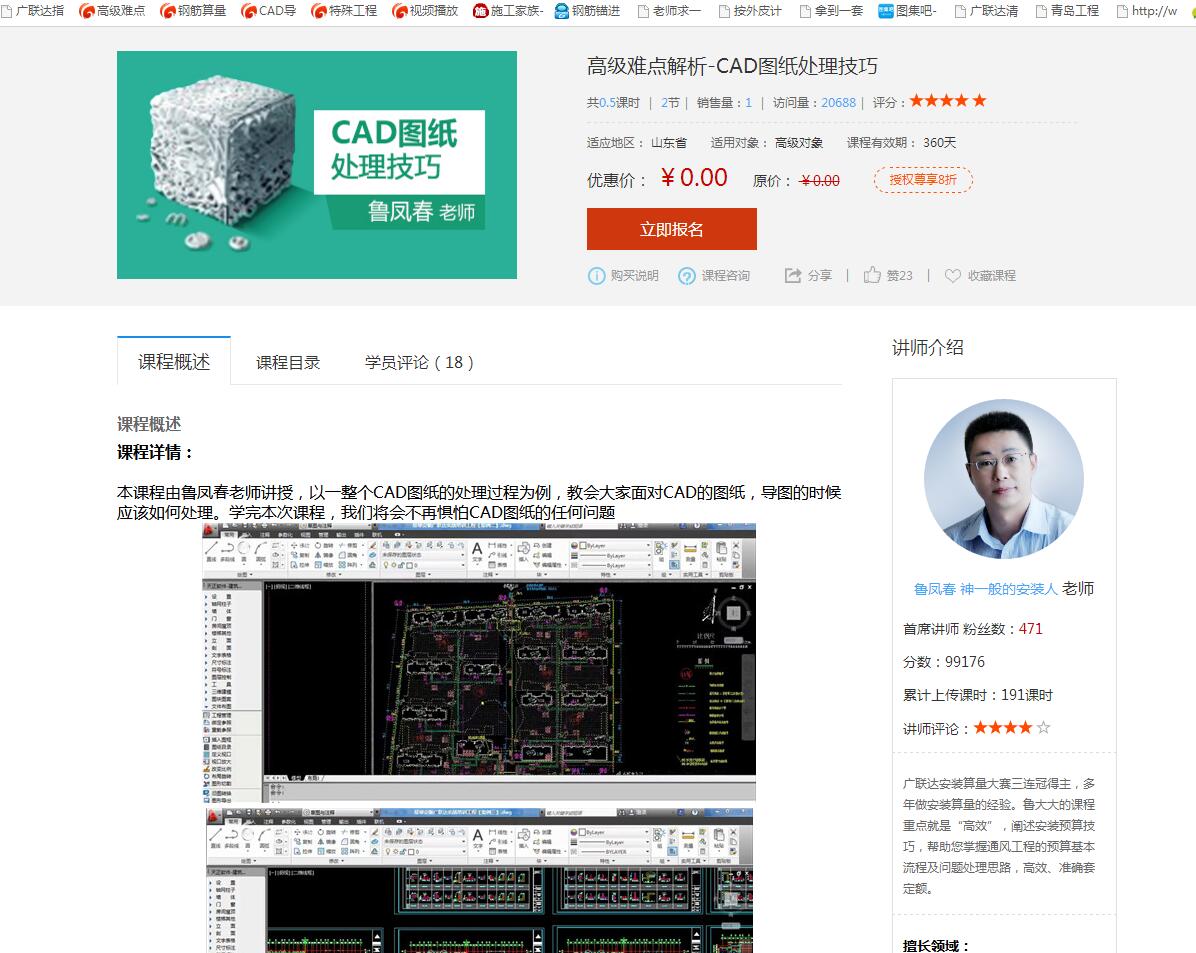Open 购买说明 purchase info
The width and height of the screenshot is (1196, 953).
pos(623,275)
